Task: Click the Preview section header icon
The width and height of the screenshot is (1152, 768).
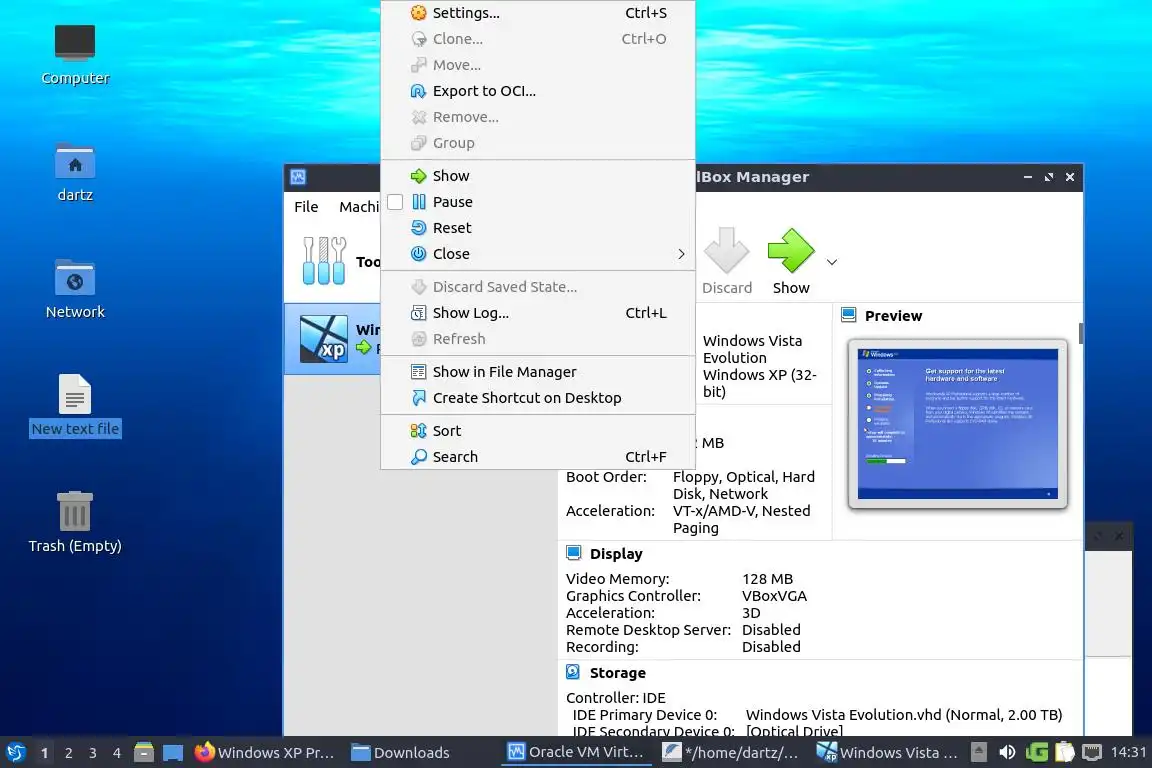Action: pyautogui.click(x=849, y=315)
